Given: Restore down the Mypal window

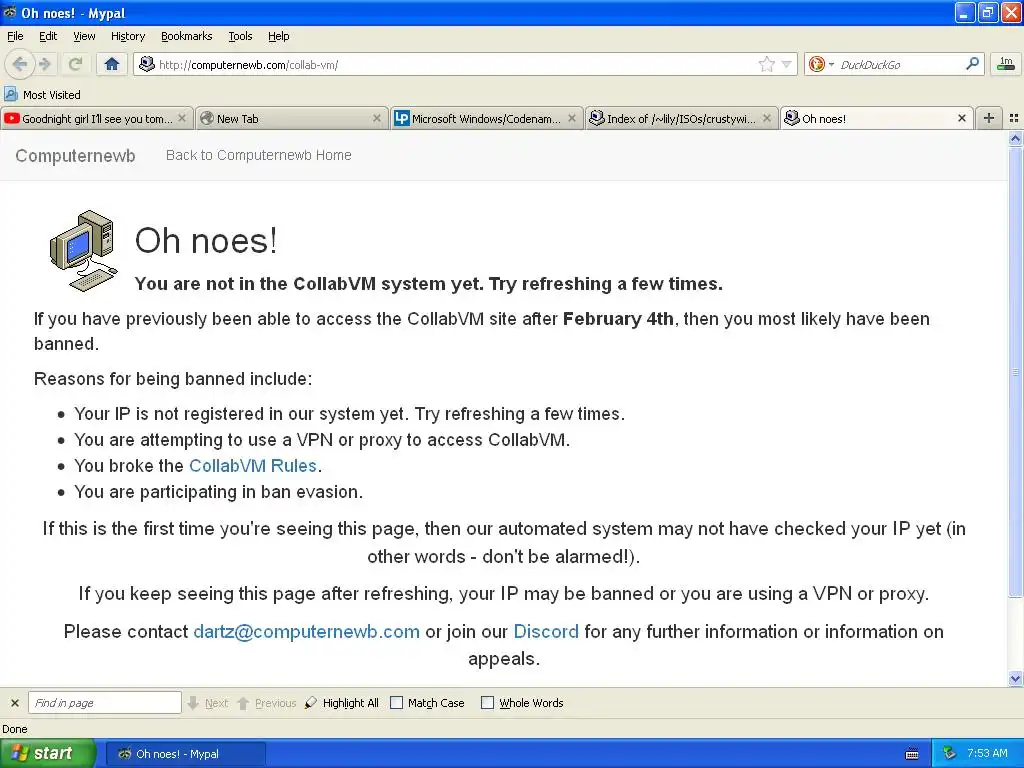Looking at the screenshot, I should coord(988,12).
